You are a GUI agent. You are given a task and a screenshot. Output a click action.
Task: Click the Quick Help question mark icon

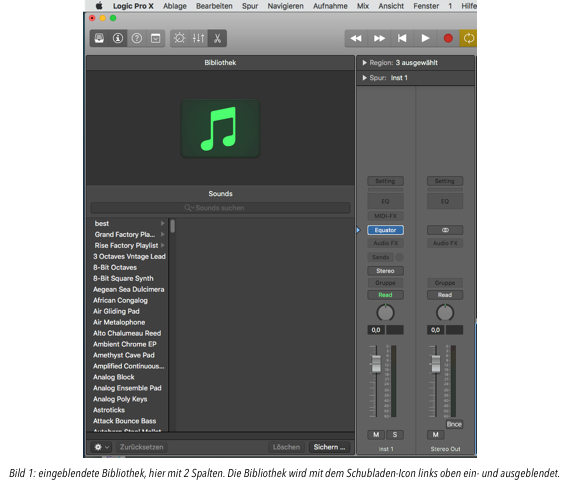coord(136,38)
